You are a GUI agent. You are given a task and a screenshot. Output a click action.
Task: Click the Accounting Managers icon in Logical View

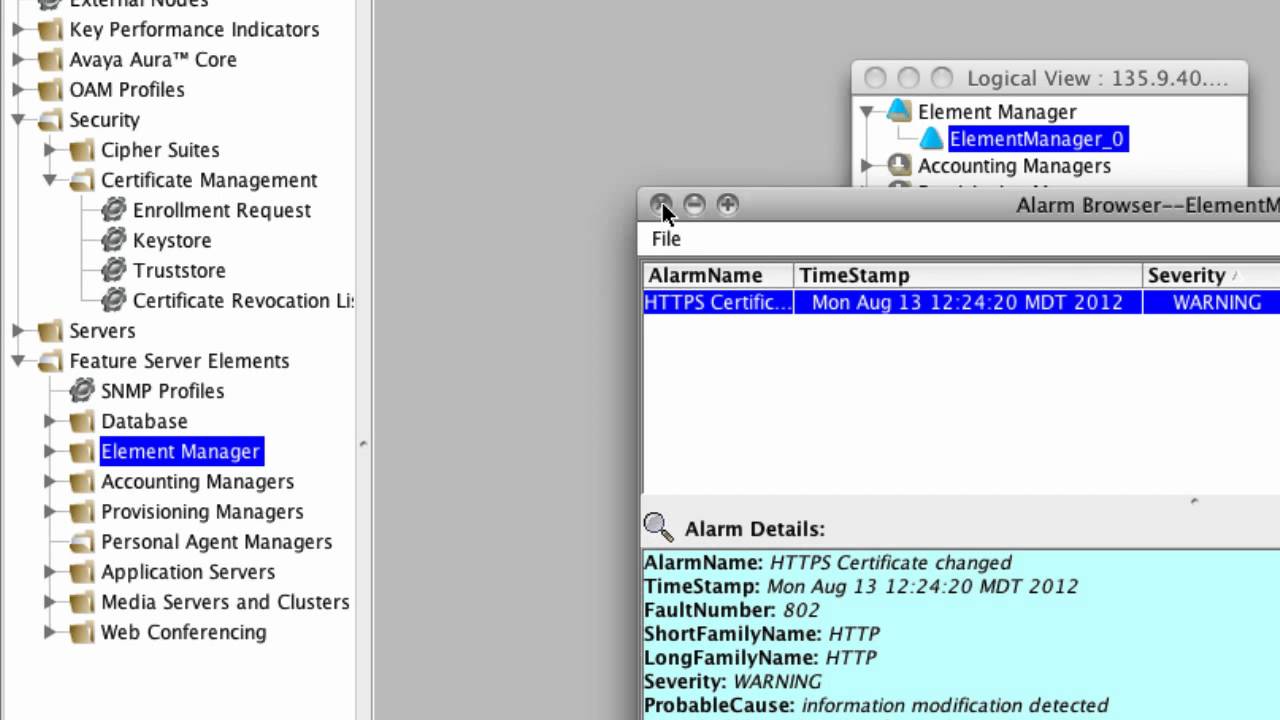coord(899,165)
